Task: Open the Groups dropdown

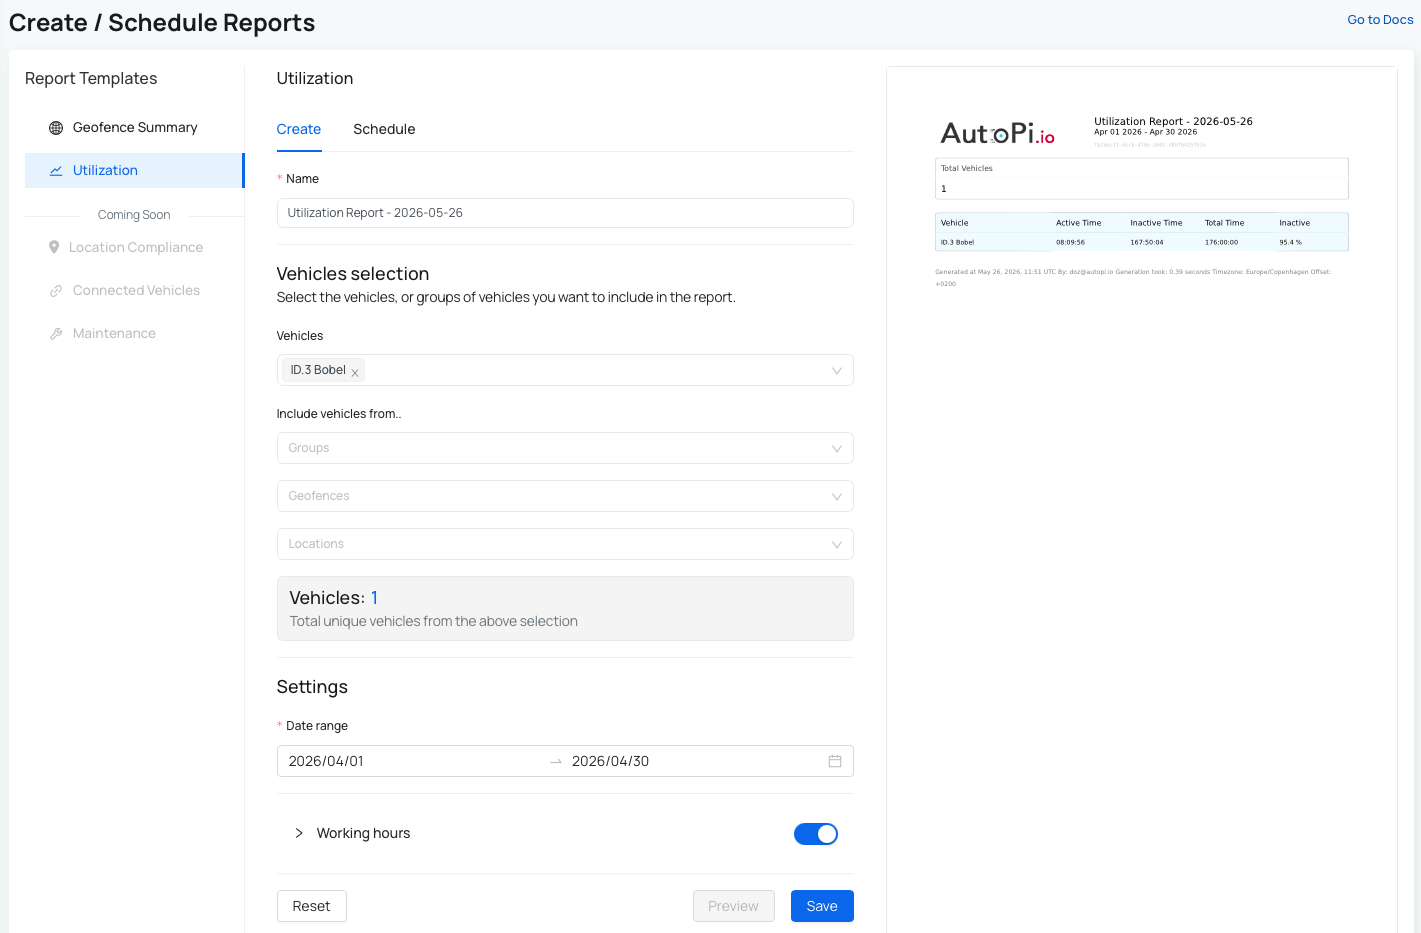Action: [565, 448]
